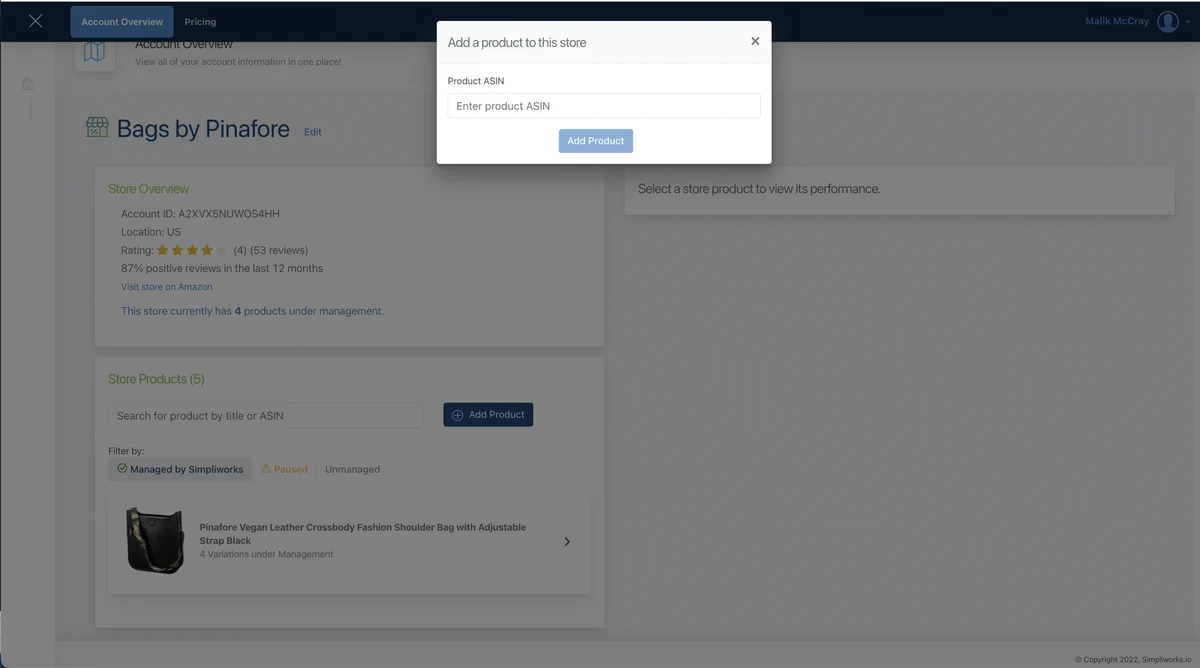Screen dimensions: 1200x668
Task: Select the Pinafore Vegan Leather Crossbody product title
Action: [x=363, y=534]
